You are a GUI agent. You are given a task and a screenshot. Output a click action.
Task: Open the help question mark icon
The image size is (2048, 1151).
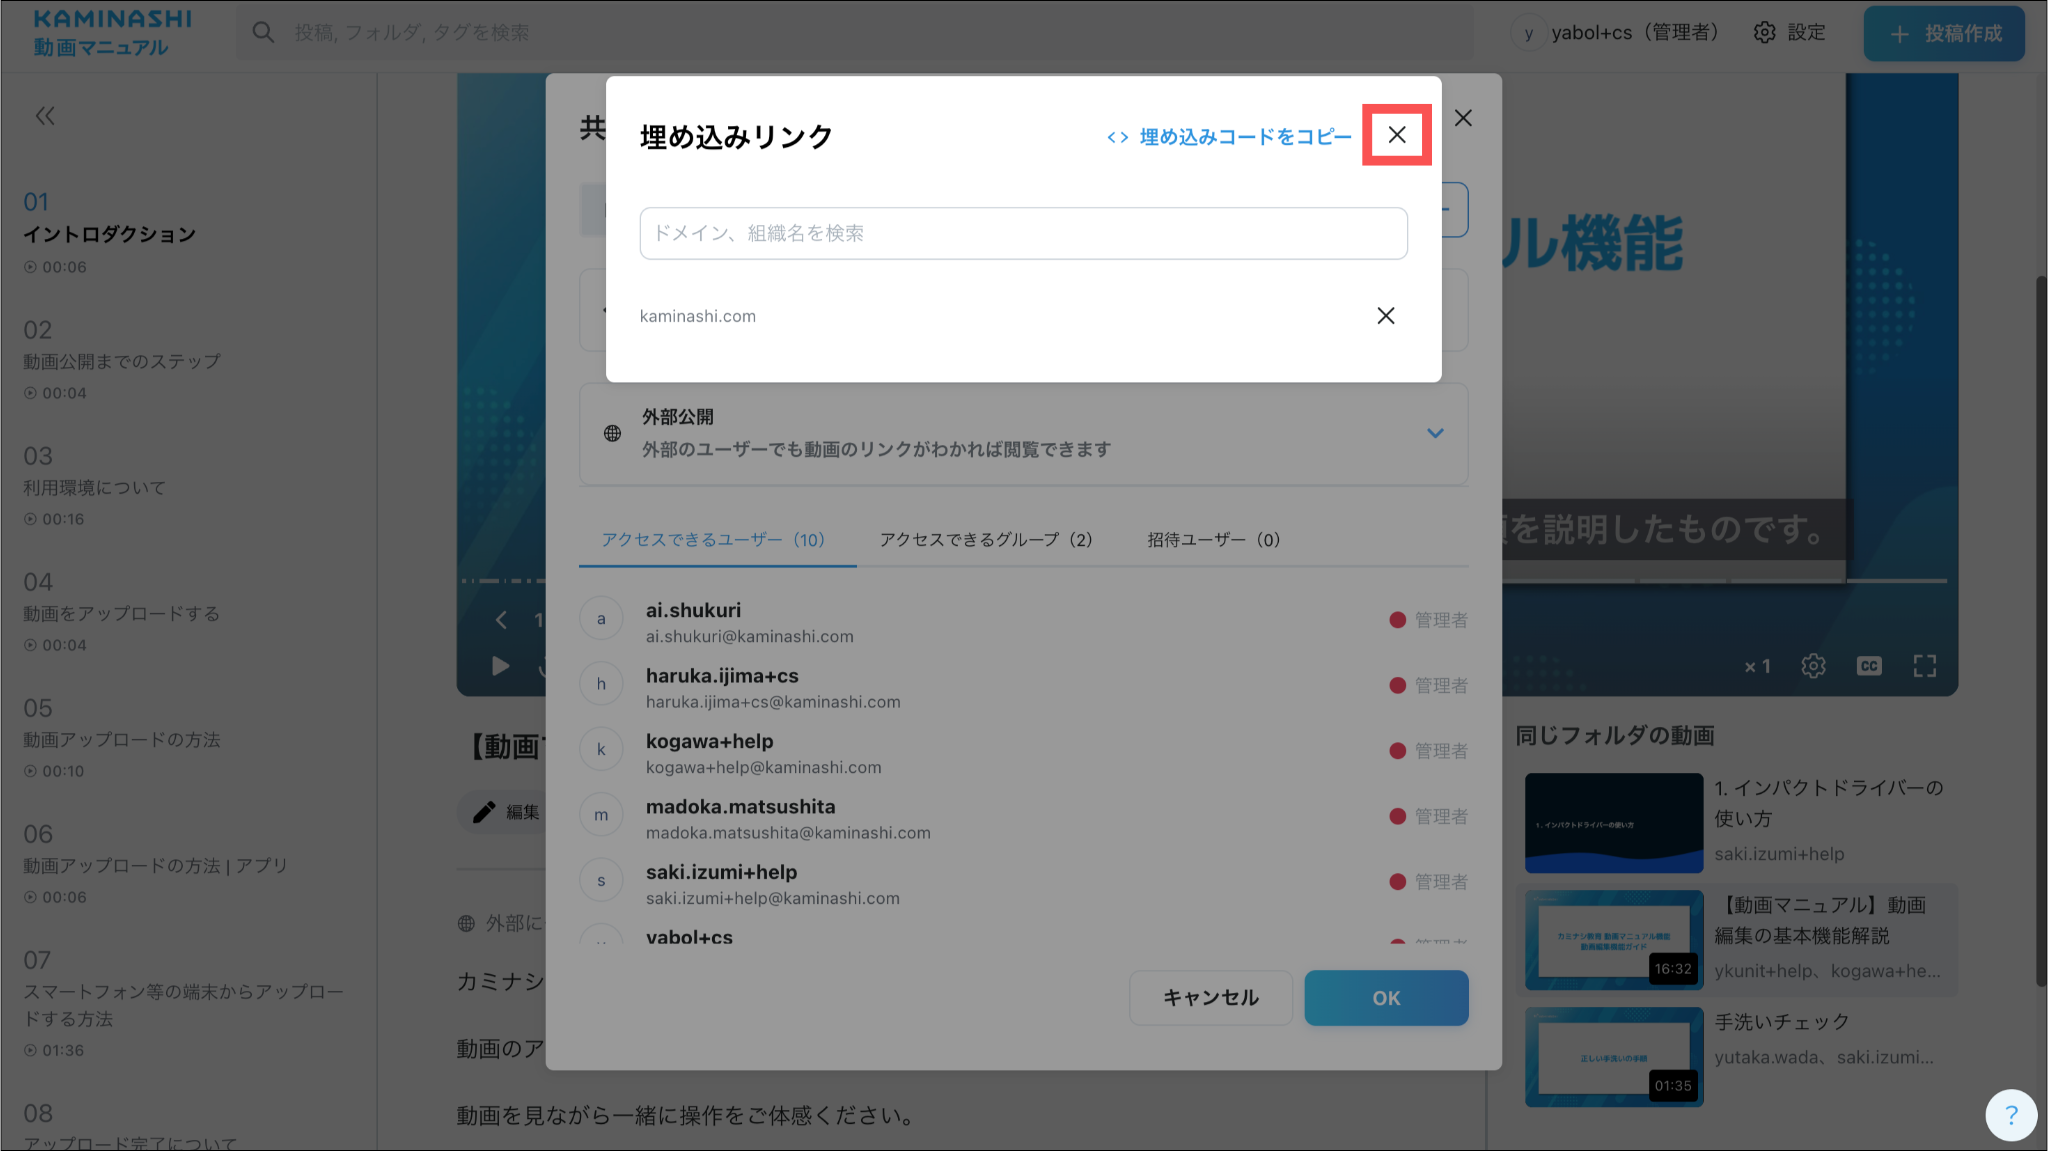pos(2011,1114)
